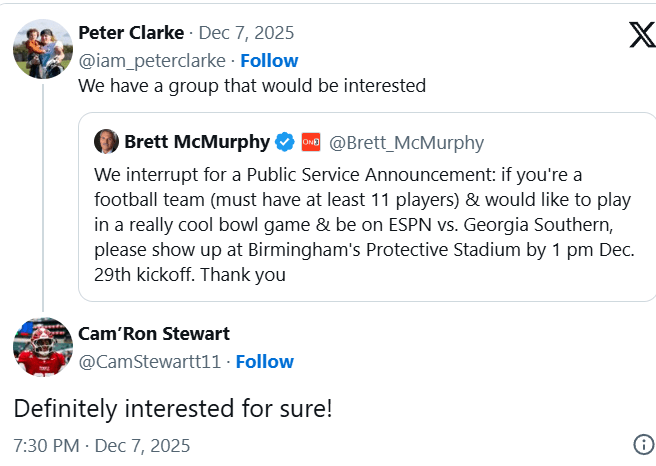The image size is (656, 466).
Task: Open Peter Clarke's profile avatar
Action: click(x=43, y=48)
